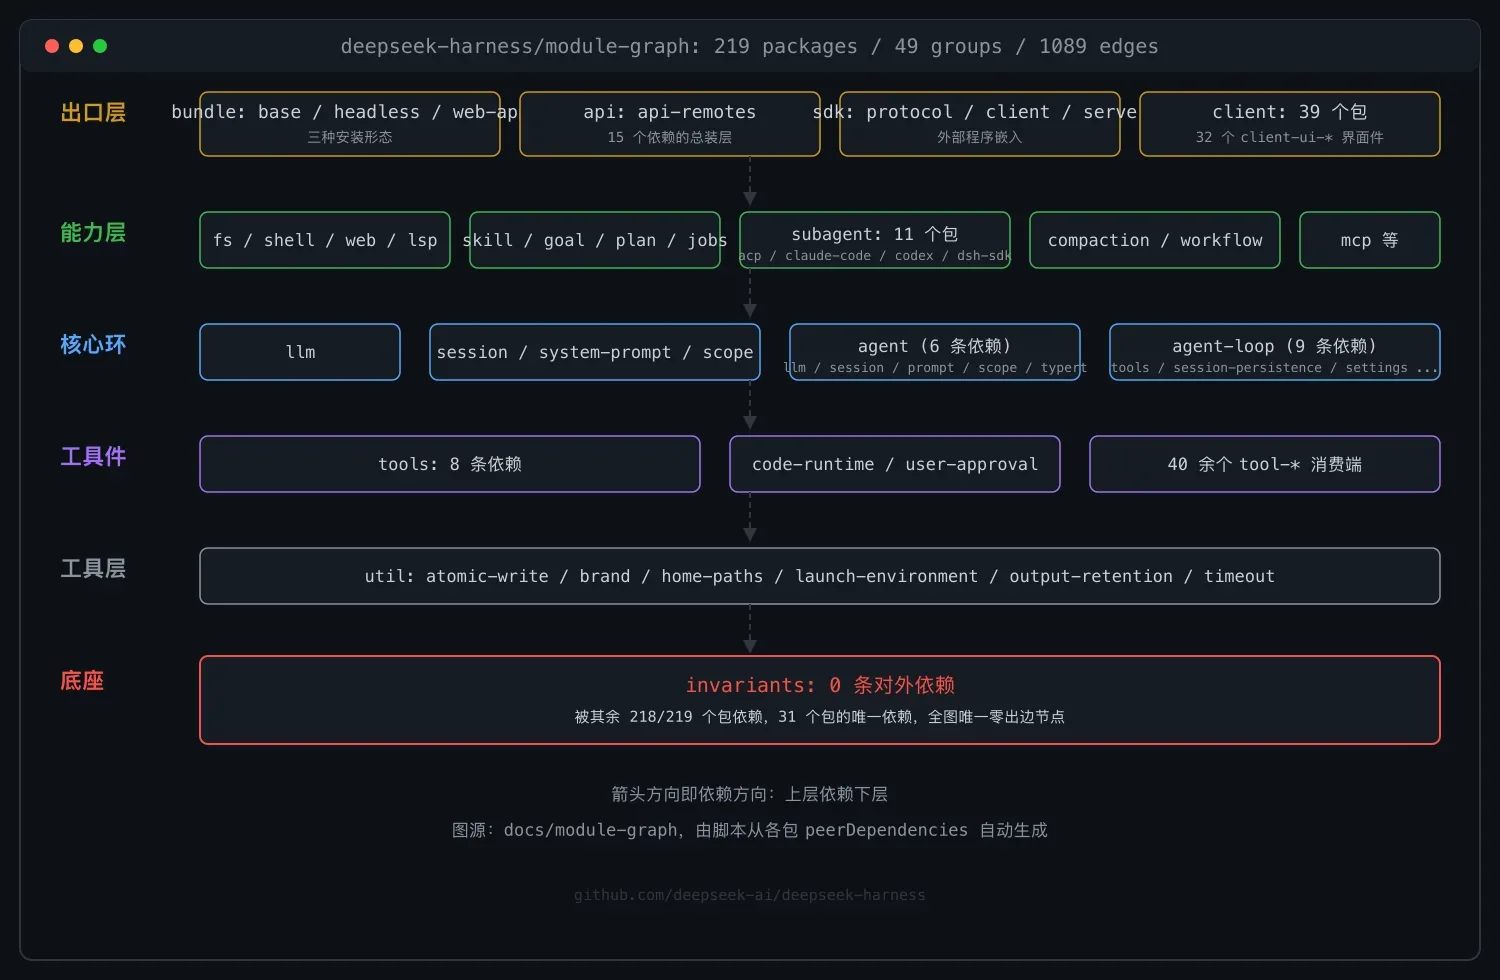
Task: Click the window title deepseek-harness/module-graph
Action: click(x=749, y=46)
